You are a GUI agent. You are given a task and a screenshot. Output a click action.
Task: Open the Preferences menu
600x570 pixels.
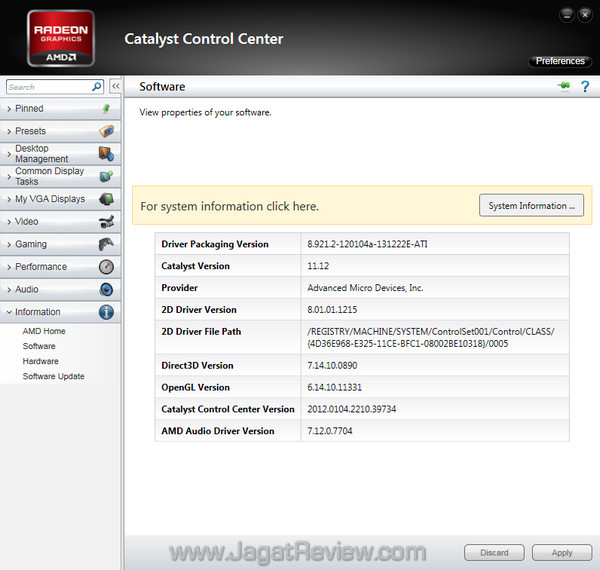point(560,61)
